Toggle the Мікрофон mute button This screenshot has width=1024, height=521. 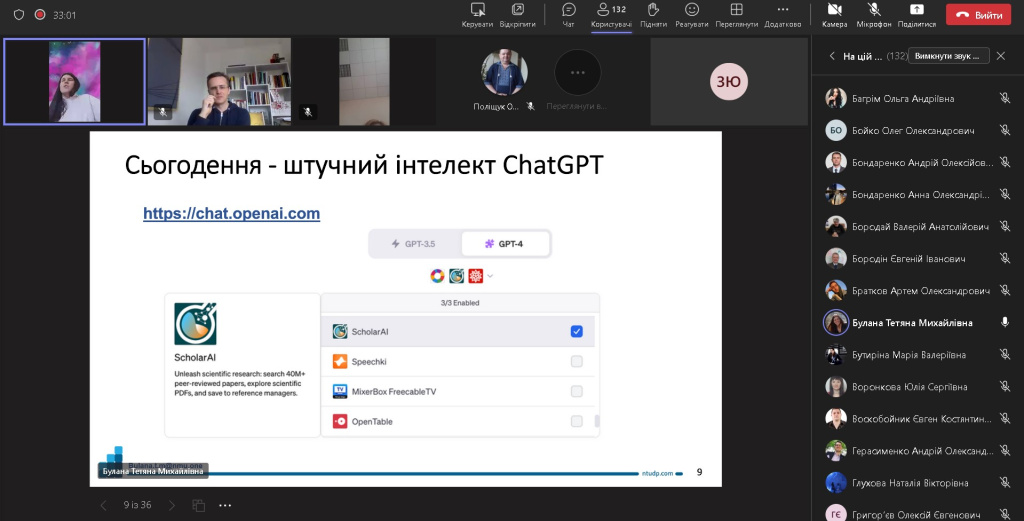[x=874, y=15]
